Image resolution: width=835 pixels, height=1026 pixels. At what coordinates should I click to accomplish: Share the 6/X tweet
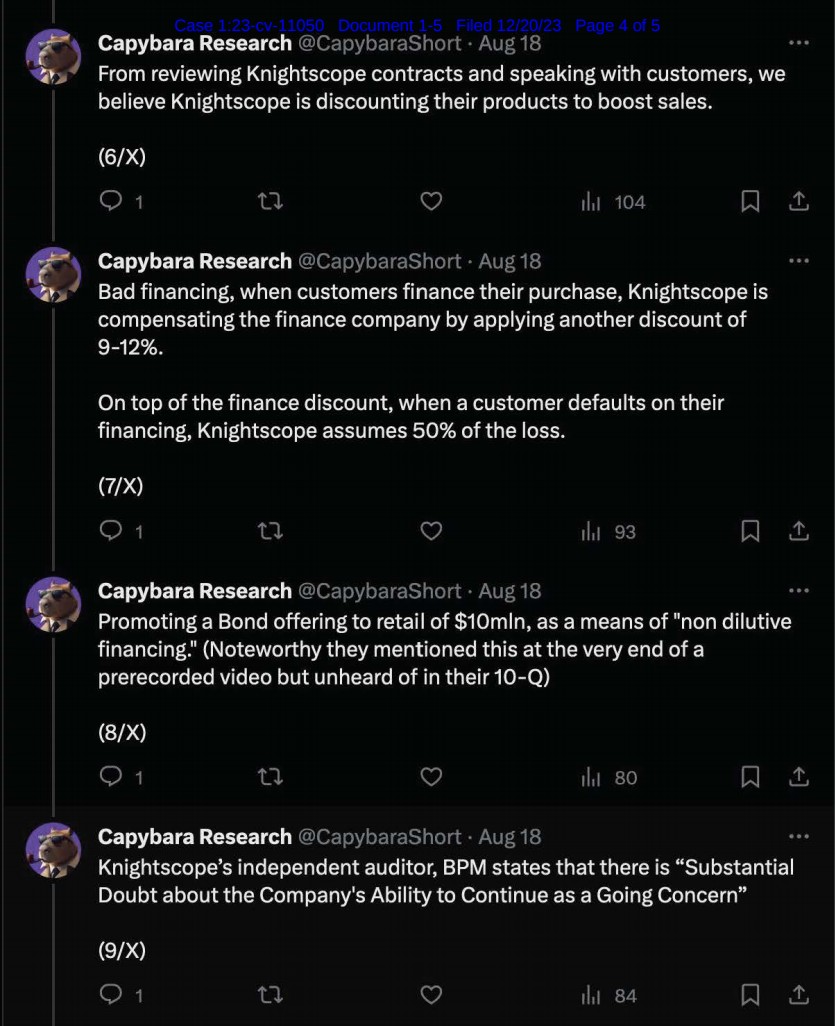799,202
